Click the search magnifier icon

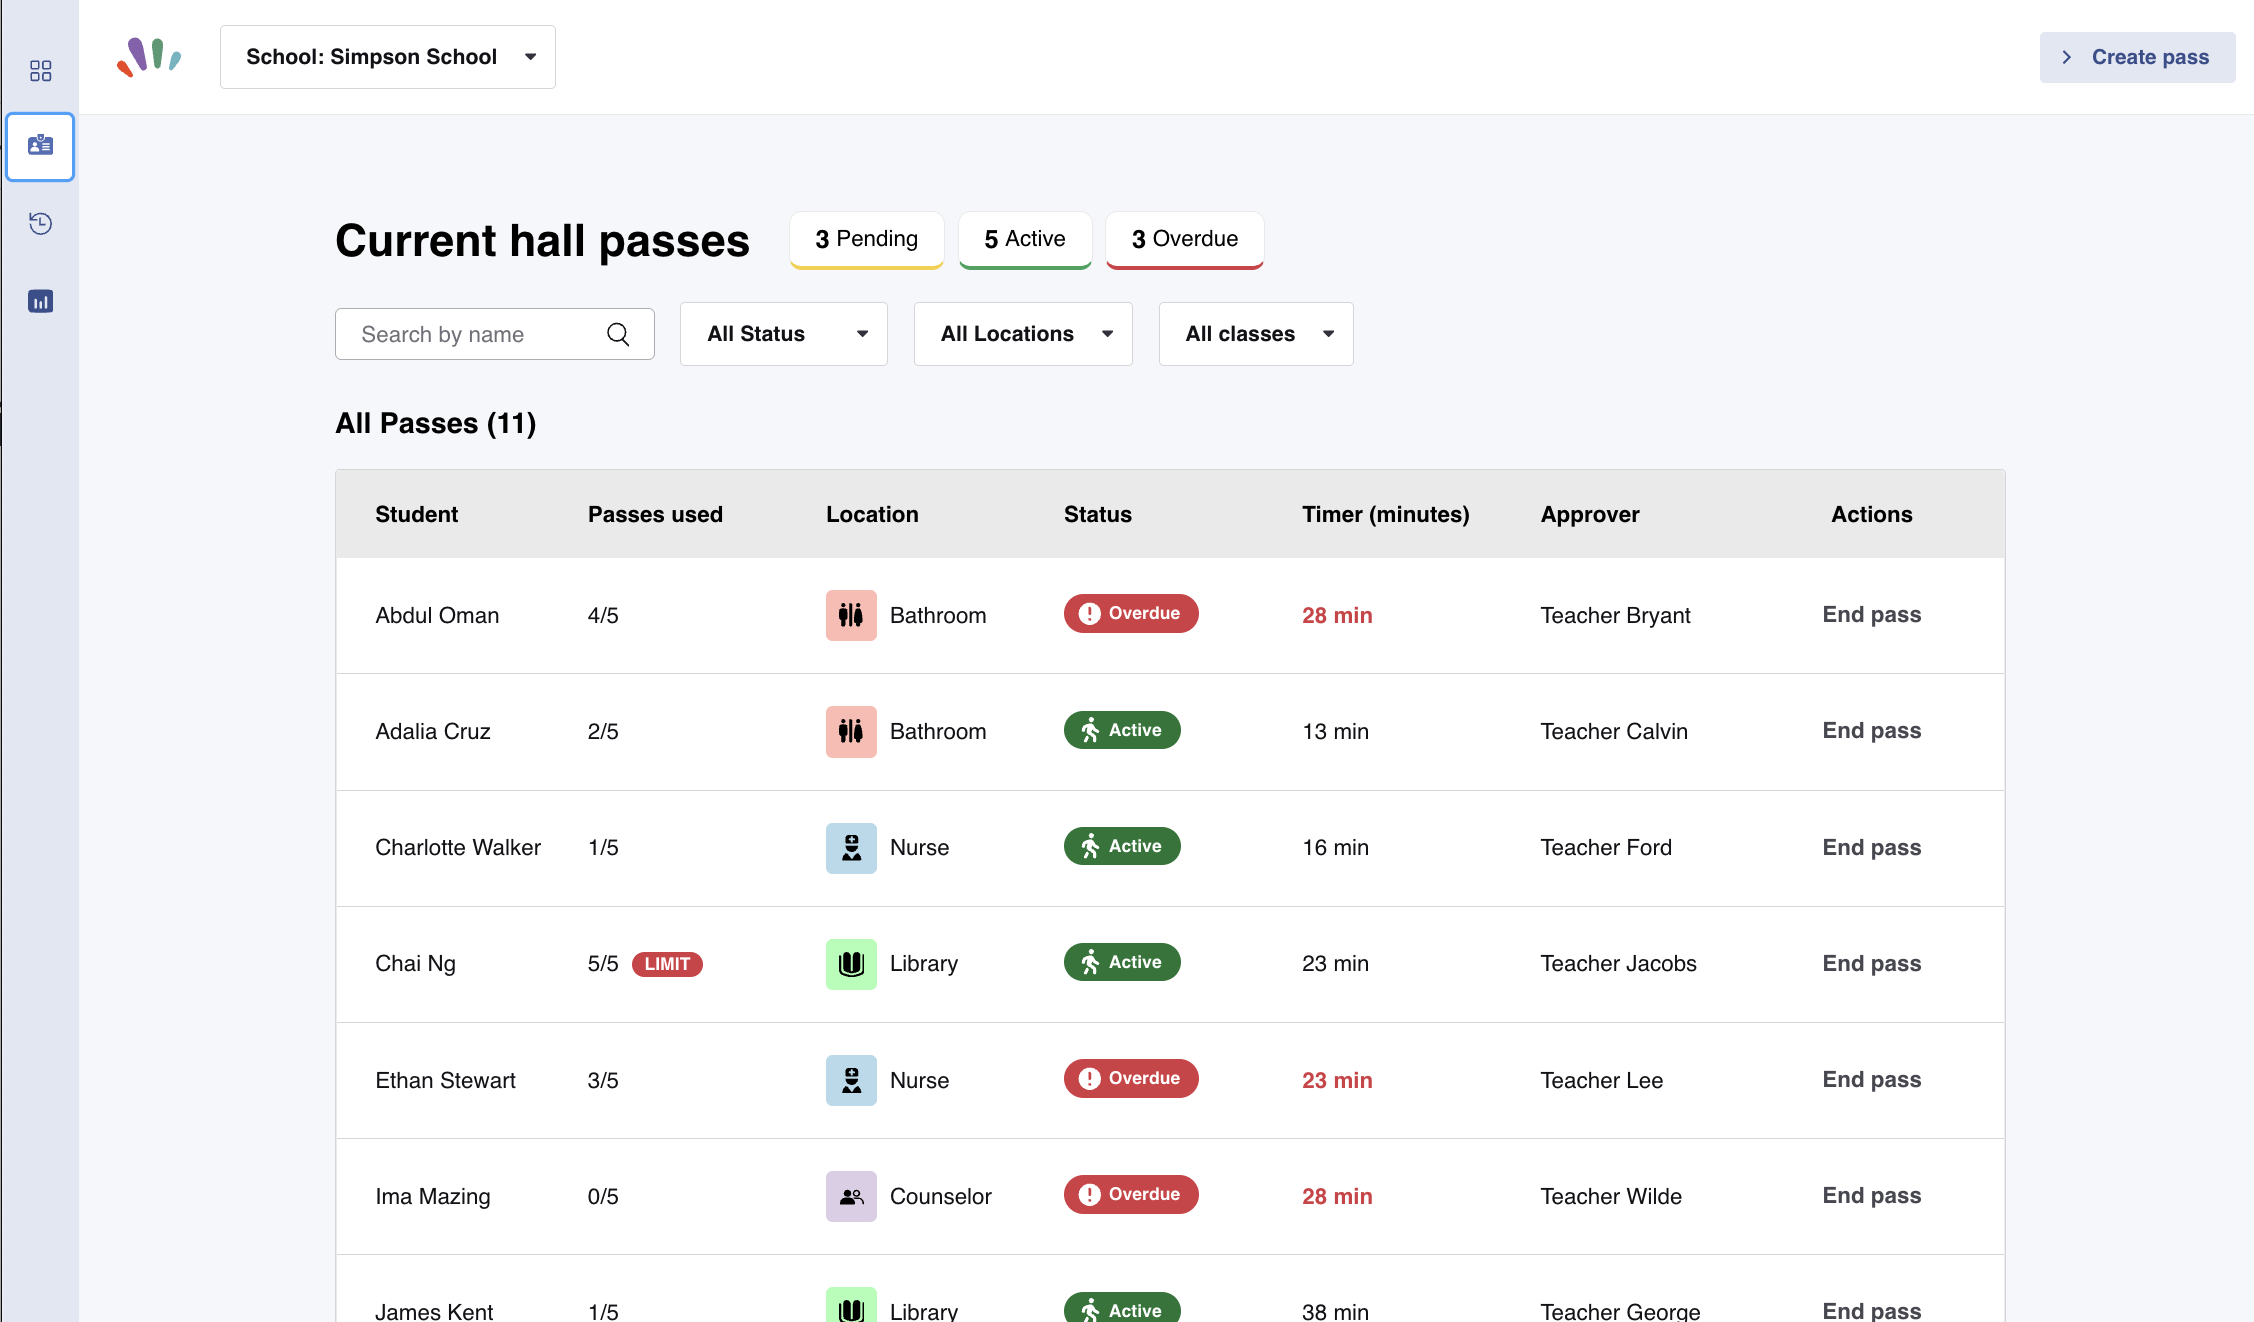click(618, 334)
